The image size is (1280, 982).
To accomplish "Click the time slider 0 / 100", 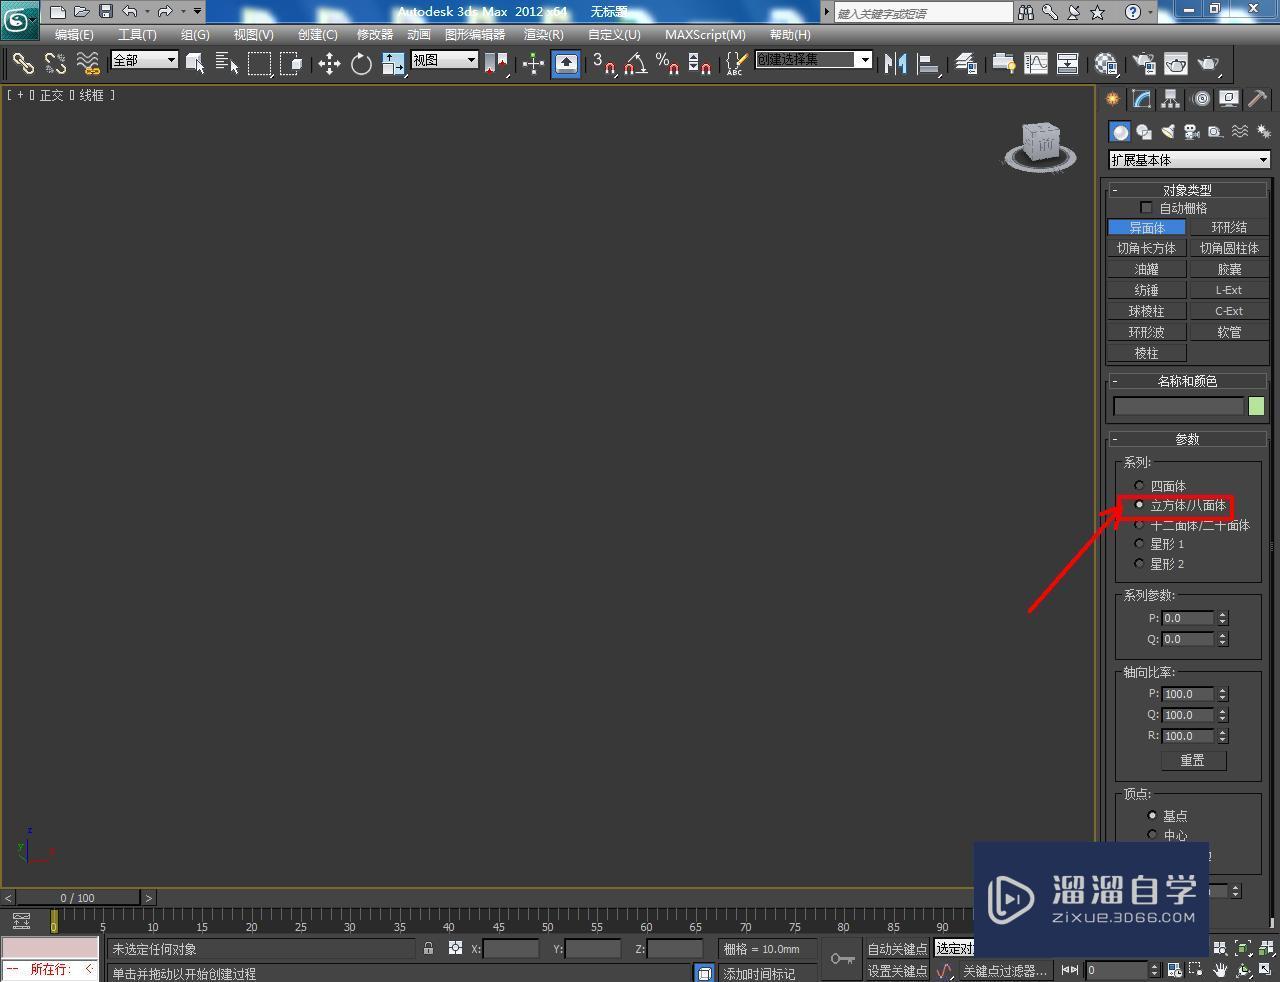I will click(78, 898).
